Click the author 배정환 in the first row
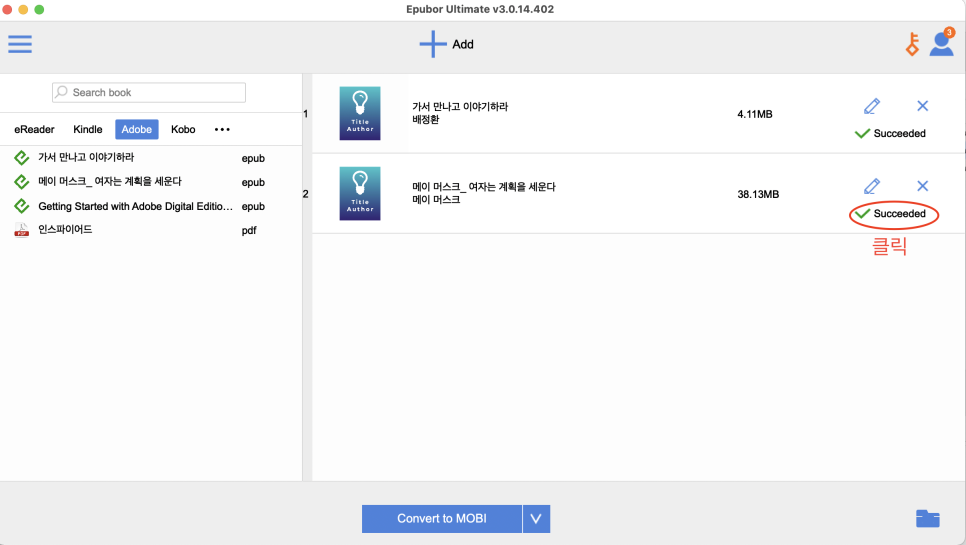This screenshot has height=545, width=966. coord(426,119)
